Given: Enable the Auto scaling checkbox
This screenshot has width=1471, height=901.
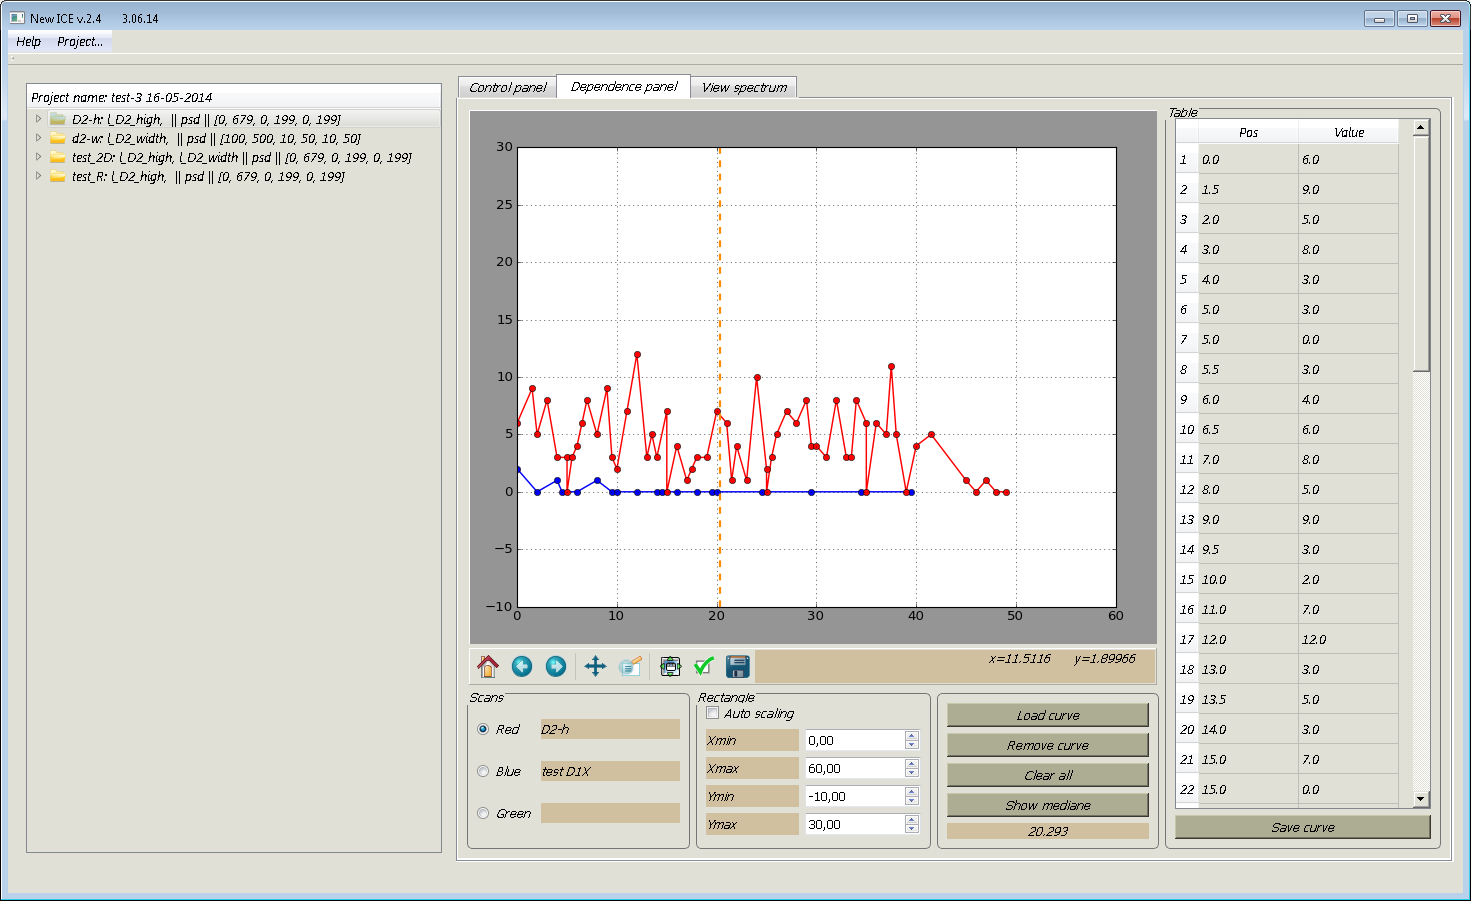Looking at the screenshot, I should point(713,713).
